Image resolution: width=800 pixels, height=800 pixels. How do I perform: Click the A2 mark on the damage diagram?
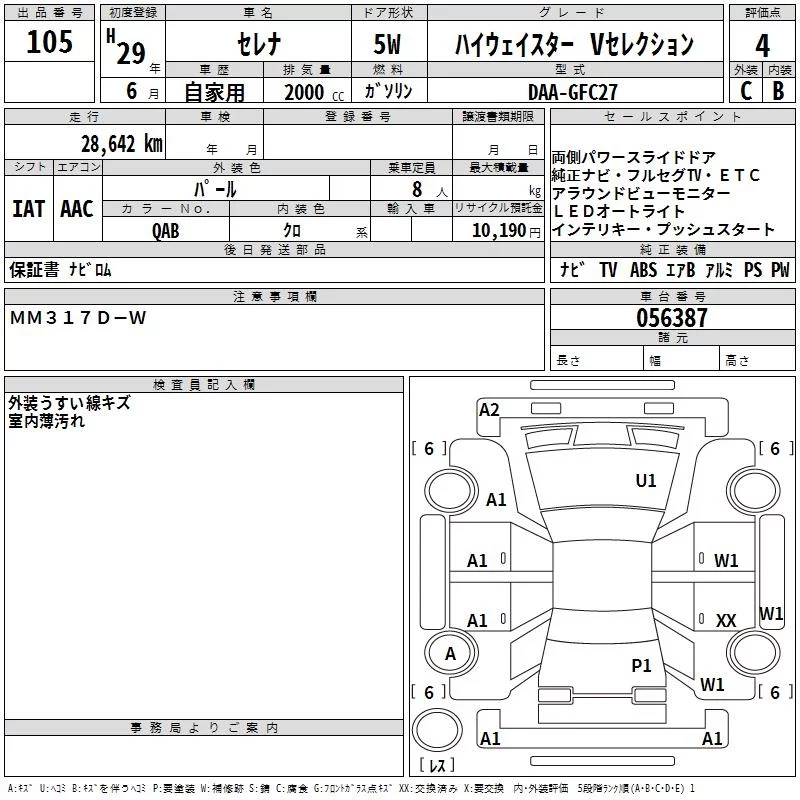coord(489,410)
